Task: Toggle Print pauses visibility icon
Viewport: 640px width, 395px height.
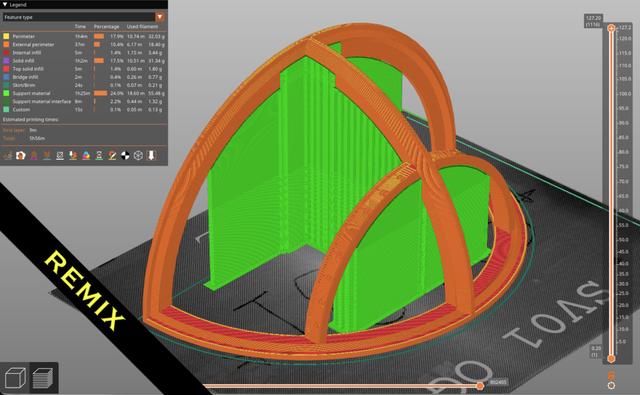Action: tap(99, 155)
